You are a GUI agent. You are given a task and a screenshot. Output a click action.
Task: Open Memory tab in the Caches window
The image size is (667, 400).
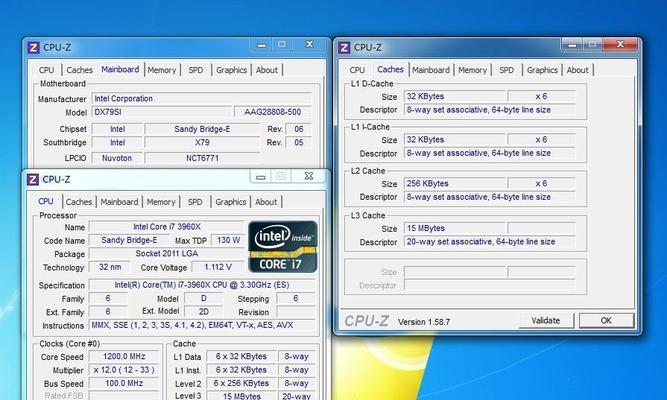tap(473, 70)
